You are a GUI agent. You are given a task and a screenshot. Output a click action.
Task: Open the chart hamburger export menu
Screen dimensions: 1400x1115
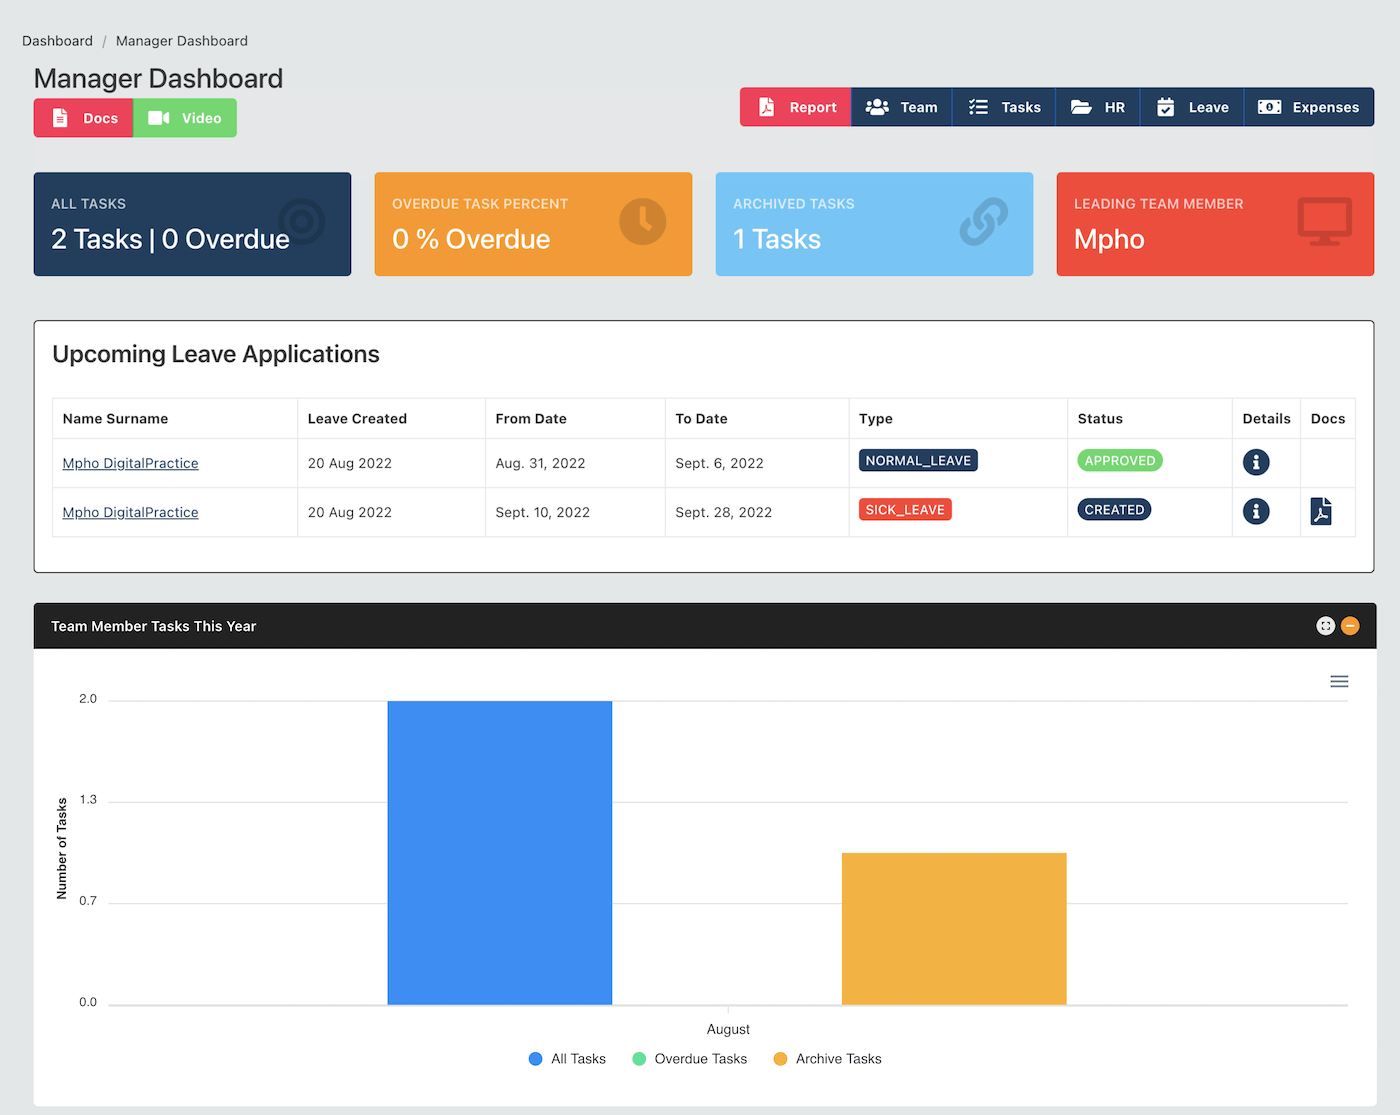[1339, 681]
